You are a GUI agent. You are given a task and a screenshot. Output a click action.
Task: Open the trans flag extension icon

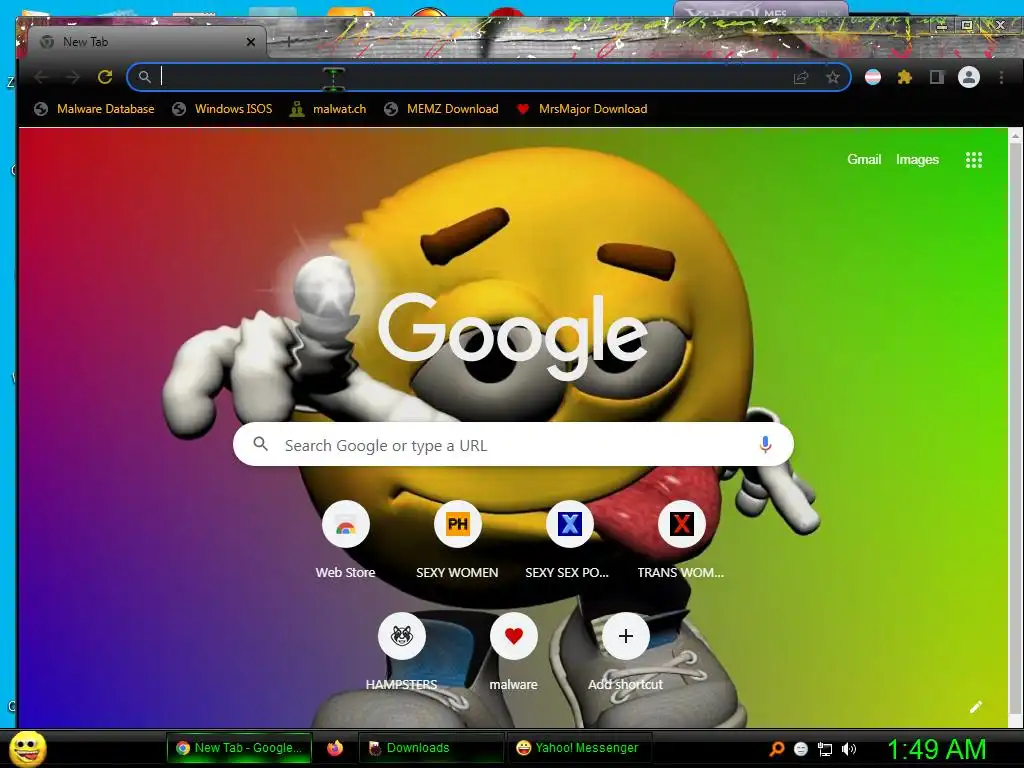click(x=873, y=77)
